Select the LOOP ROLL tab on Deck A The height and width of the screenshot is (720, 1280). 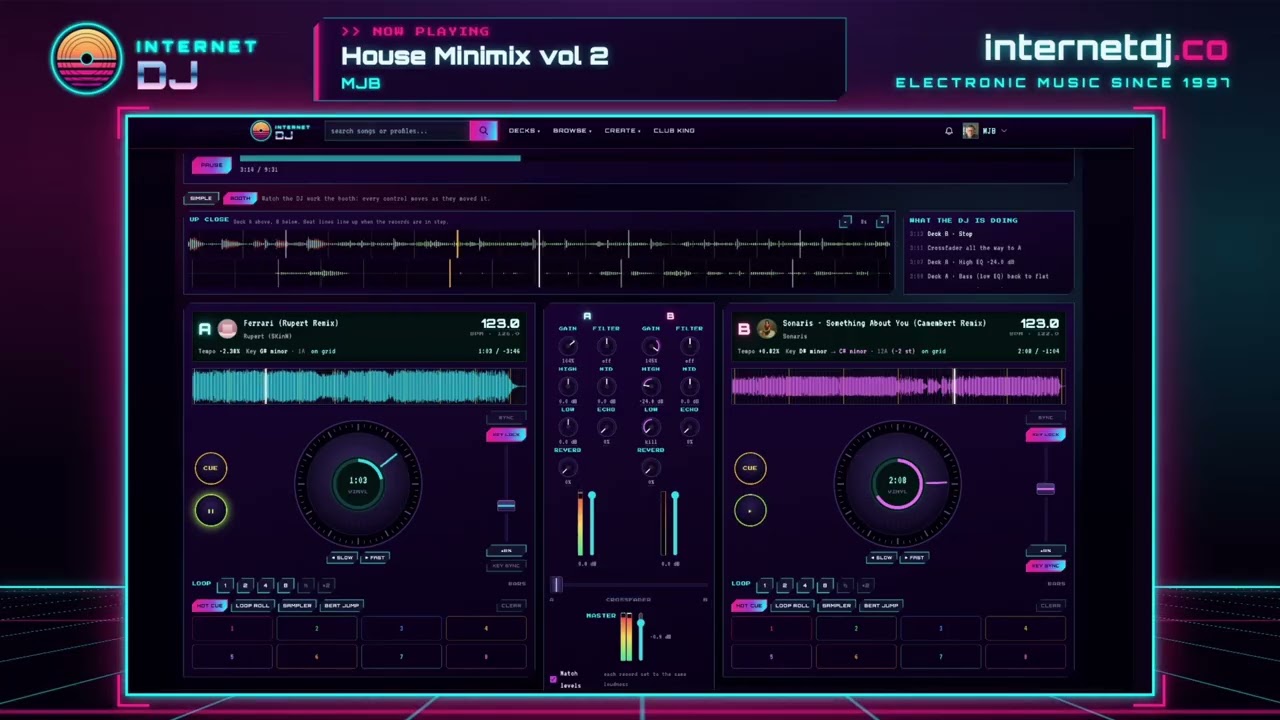pyautogui.click(x=252, y=605)
